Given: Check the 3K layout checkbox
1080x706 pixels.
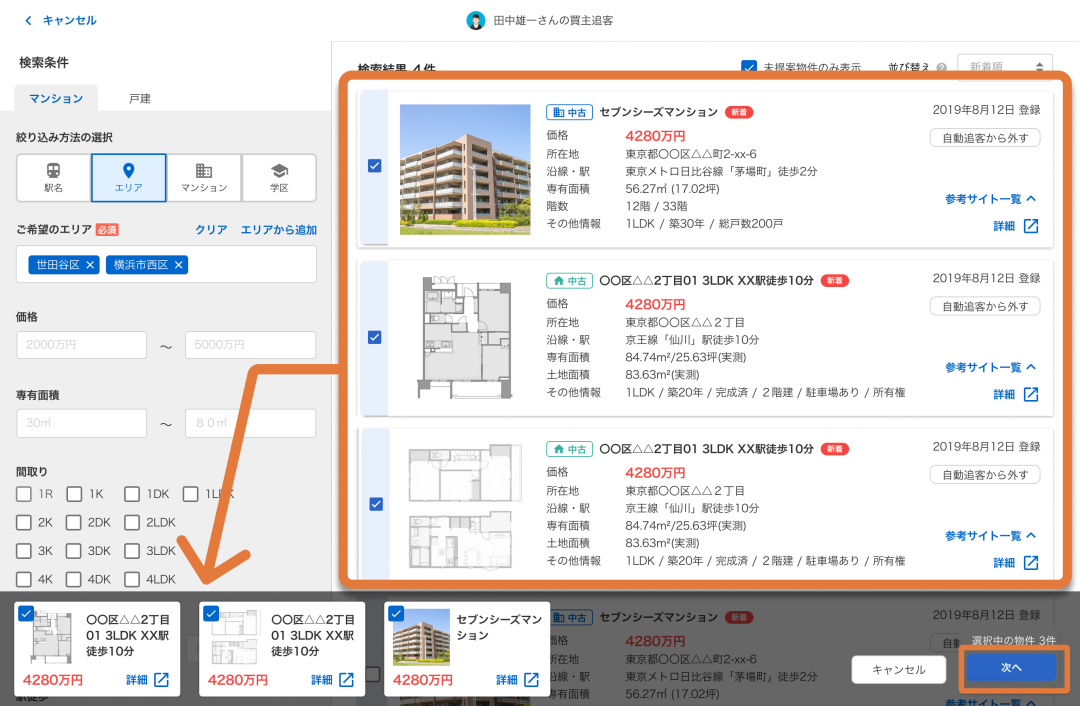Looking at the screenshot, I should point(24,551).
